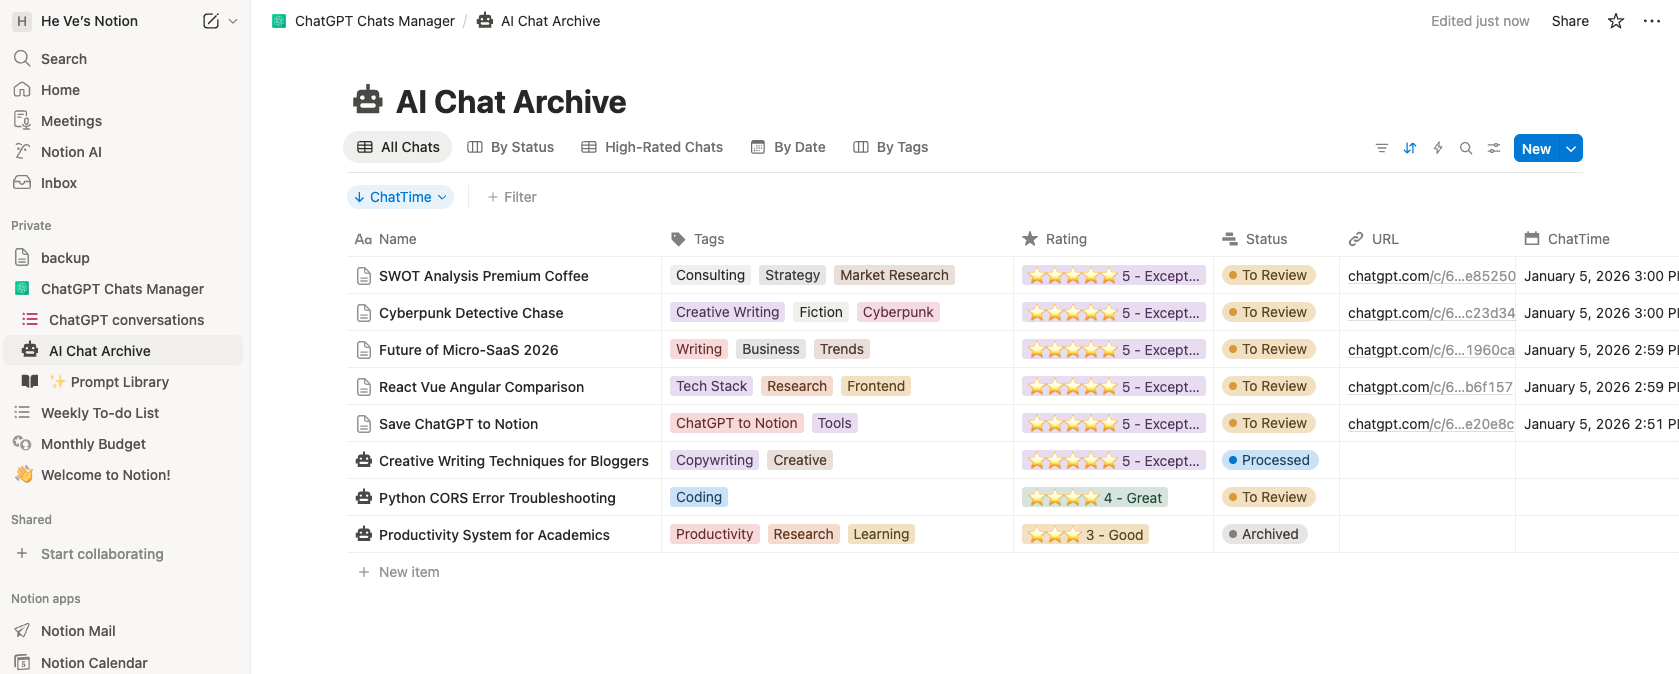Viewport: 1679px width, 674px height.
Task: Click the Cyberpunk tag
Action: point(898,312)
